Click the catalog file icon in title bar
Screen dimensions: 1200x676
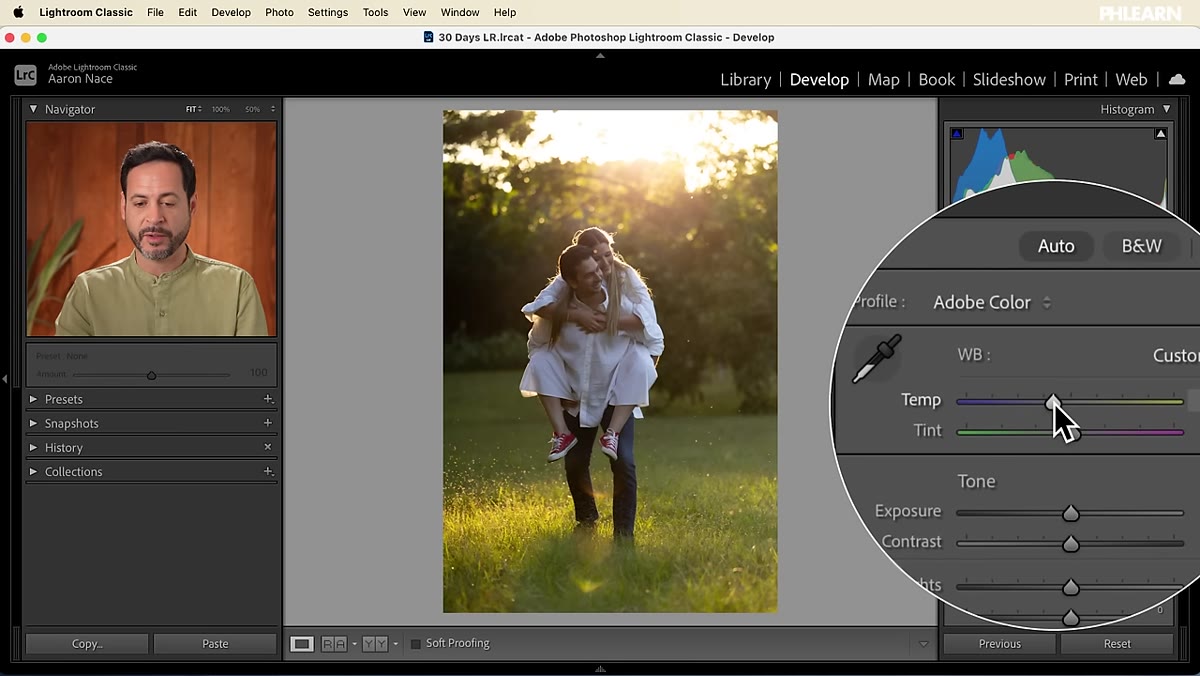tap(429, 37)
